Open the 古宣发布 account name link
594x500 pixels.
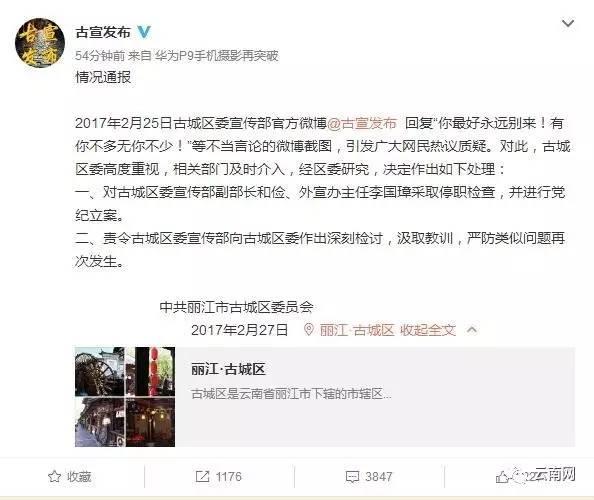point(103,32)
